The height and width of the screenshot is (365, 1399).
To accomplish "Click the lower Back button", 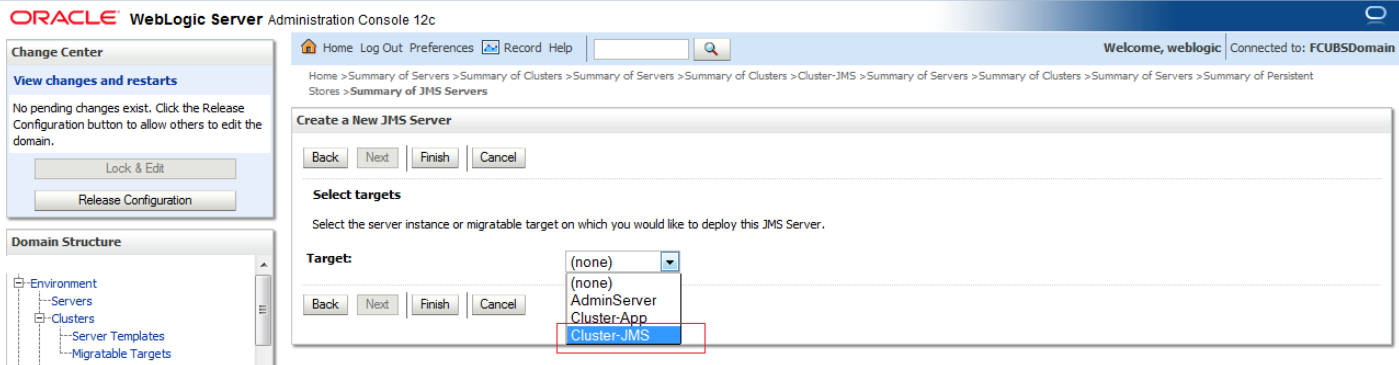I will [325, 304].
